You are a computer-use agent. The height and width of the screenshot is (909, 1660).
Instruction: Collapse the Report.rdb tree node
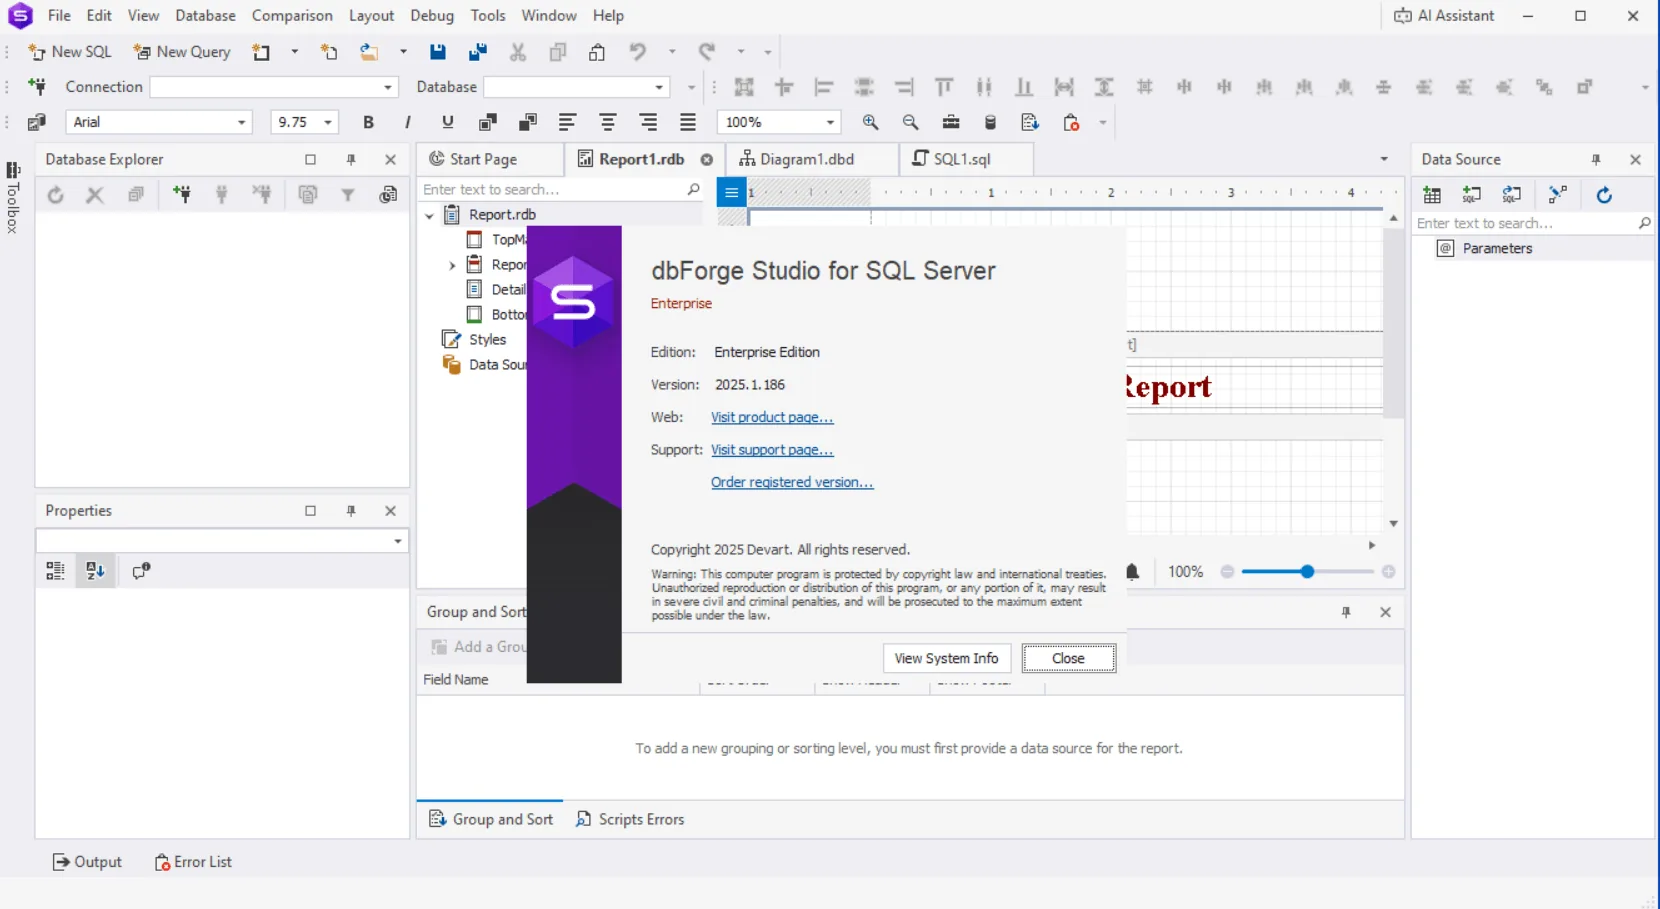[x=430, y=215]
